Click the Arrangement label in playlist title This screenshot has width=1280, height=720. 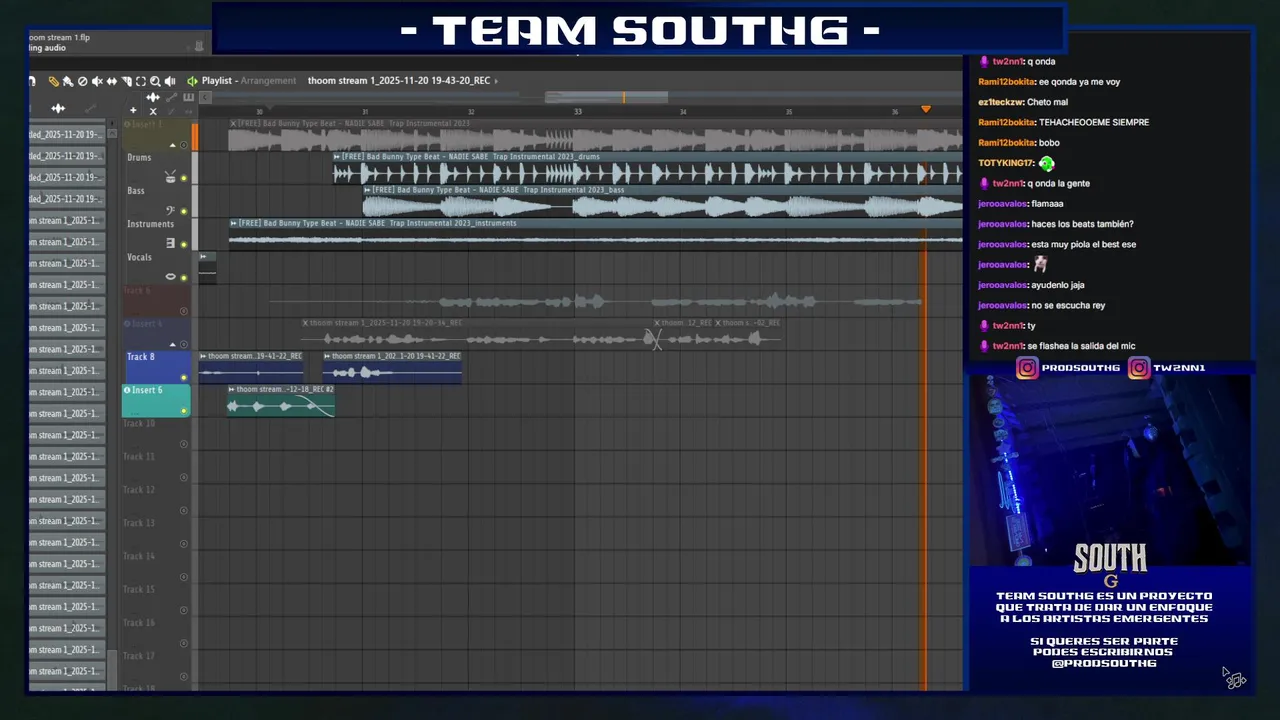(x=269, y=81)
